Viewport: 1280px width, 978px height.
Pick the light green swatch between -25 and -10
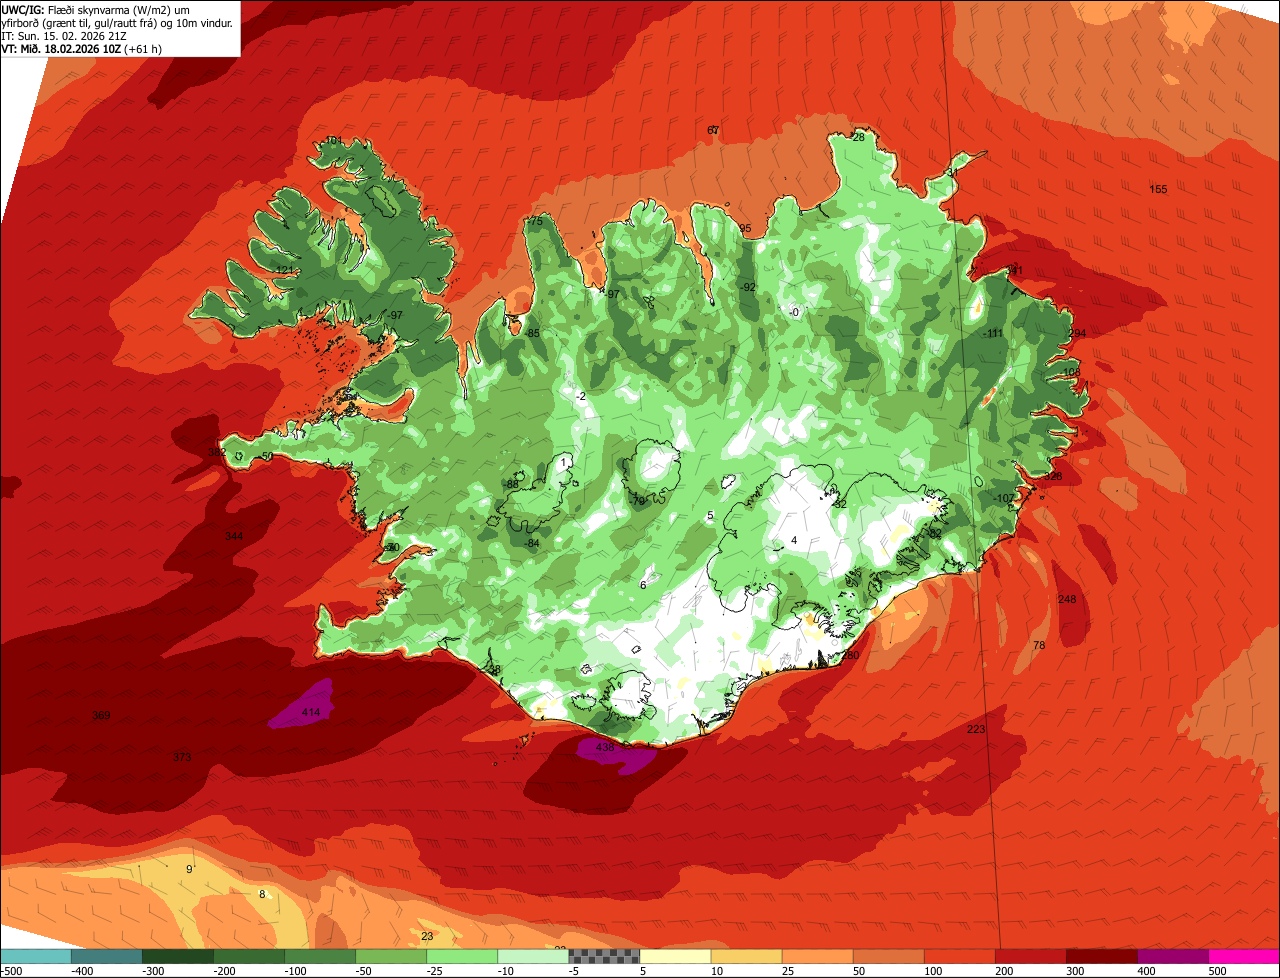pyautogui.click(x=462, y=956)
